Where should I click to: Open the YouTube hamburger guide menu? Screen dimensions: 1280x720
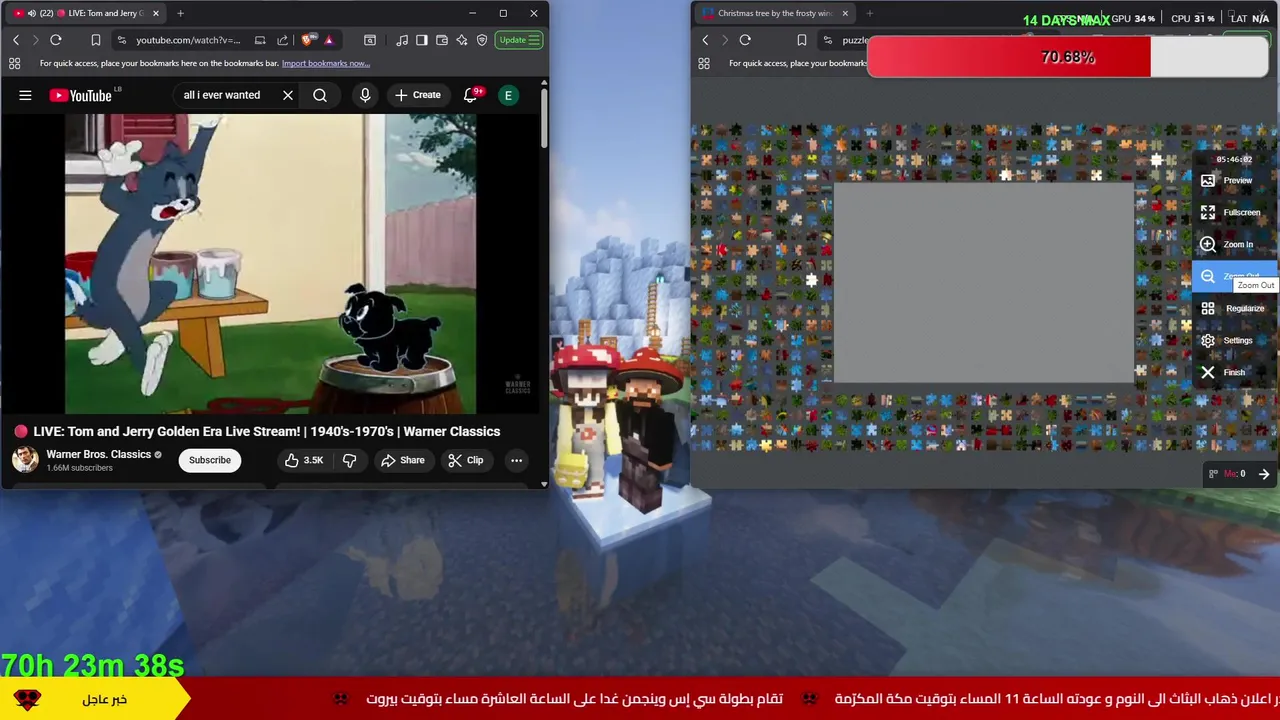25,95
